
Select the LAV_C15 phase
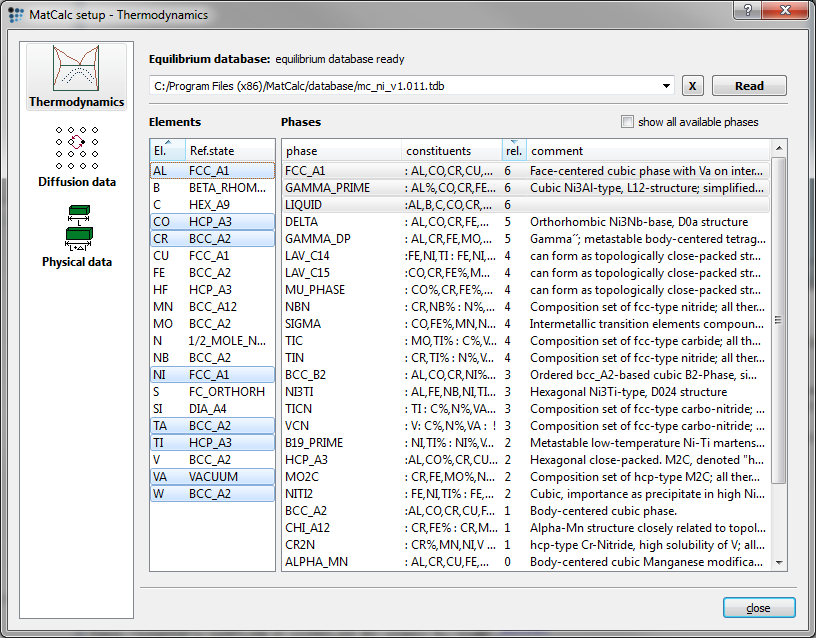(526, 273)
